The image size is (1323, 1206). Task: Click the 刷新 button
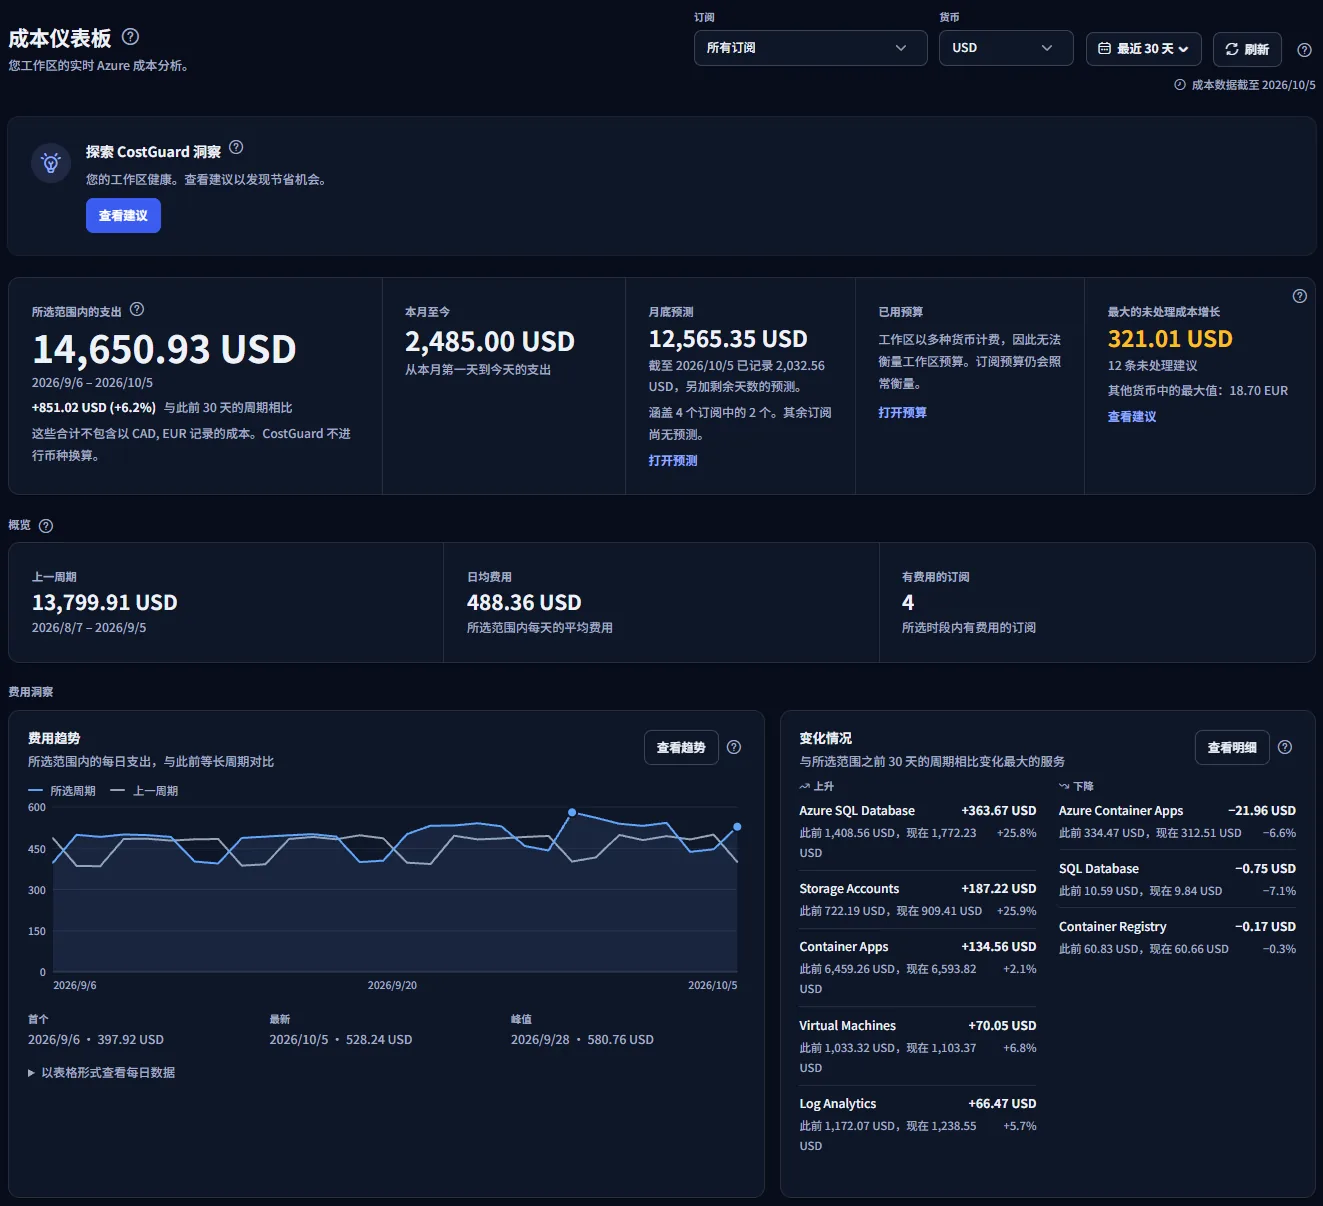point(1247,49)
